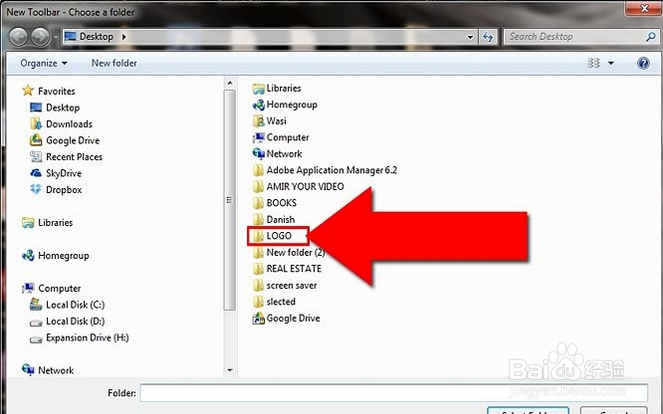Screen dimensions: 663x414
Task: Click the Libraries icon in file list
Action: [x=258, y=89]
